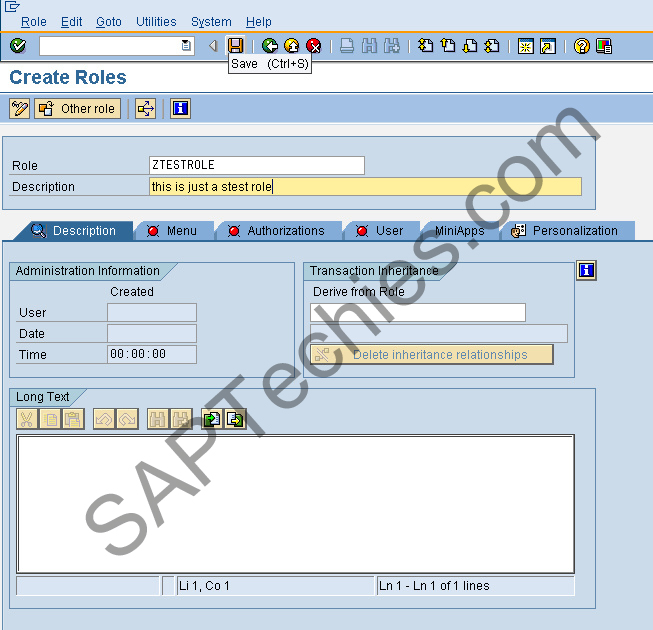
Task: Click the green checkmark Enter icon
Action: [18, 45]
